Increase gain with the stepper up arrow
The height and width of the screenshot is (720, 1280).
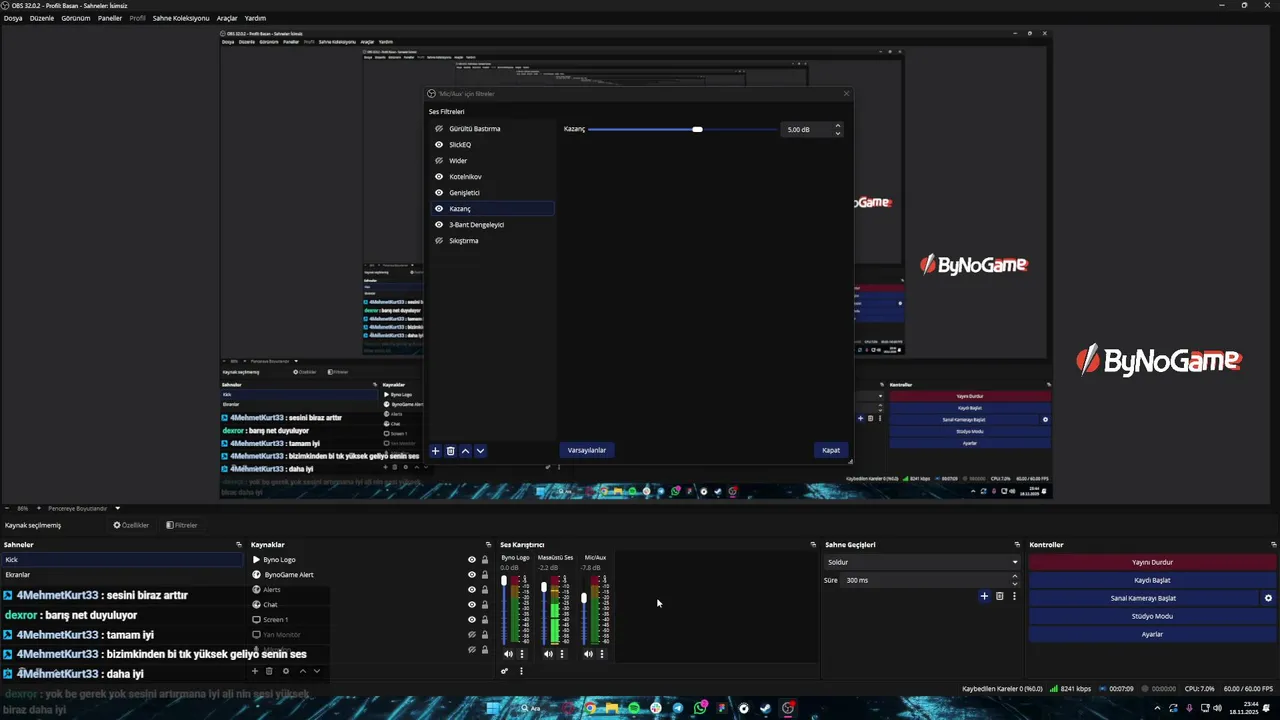(x=838, y=126)
